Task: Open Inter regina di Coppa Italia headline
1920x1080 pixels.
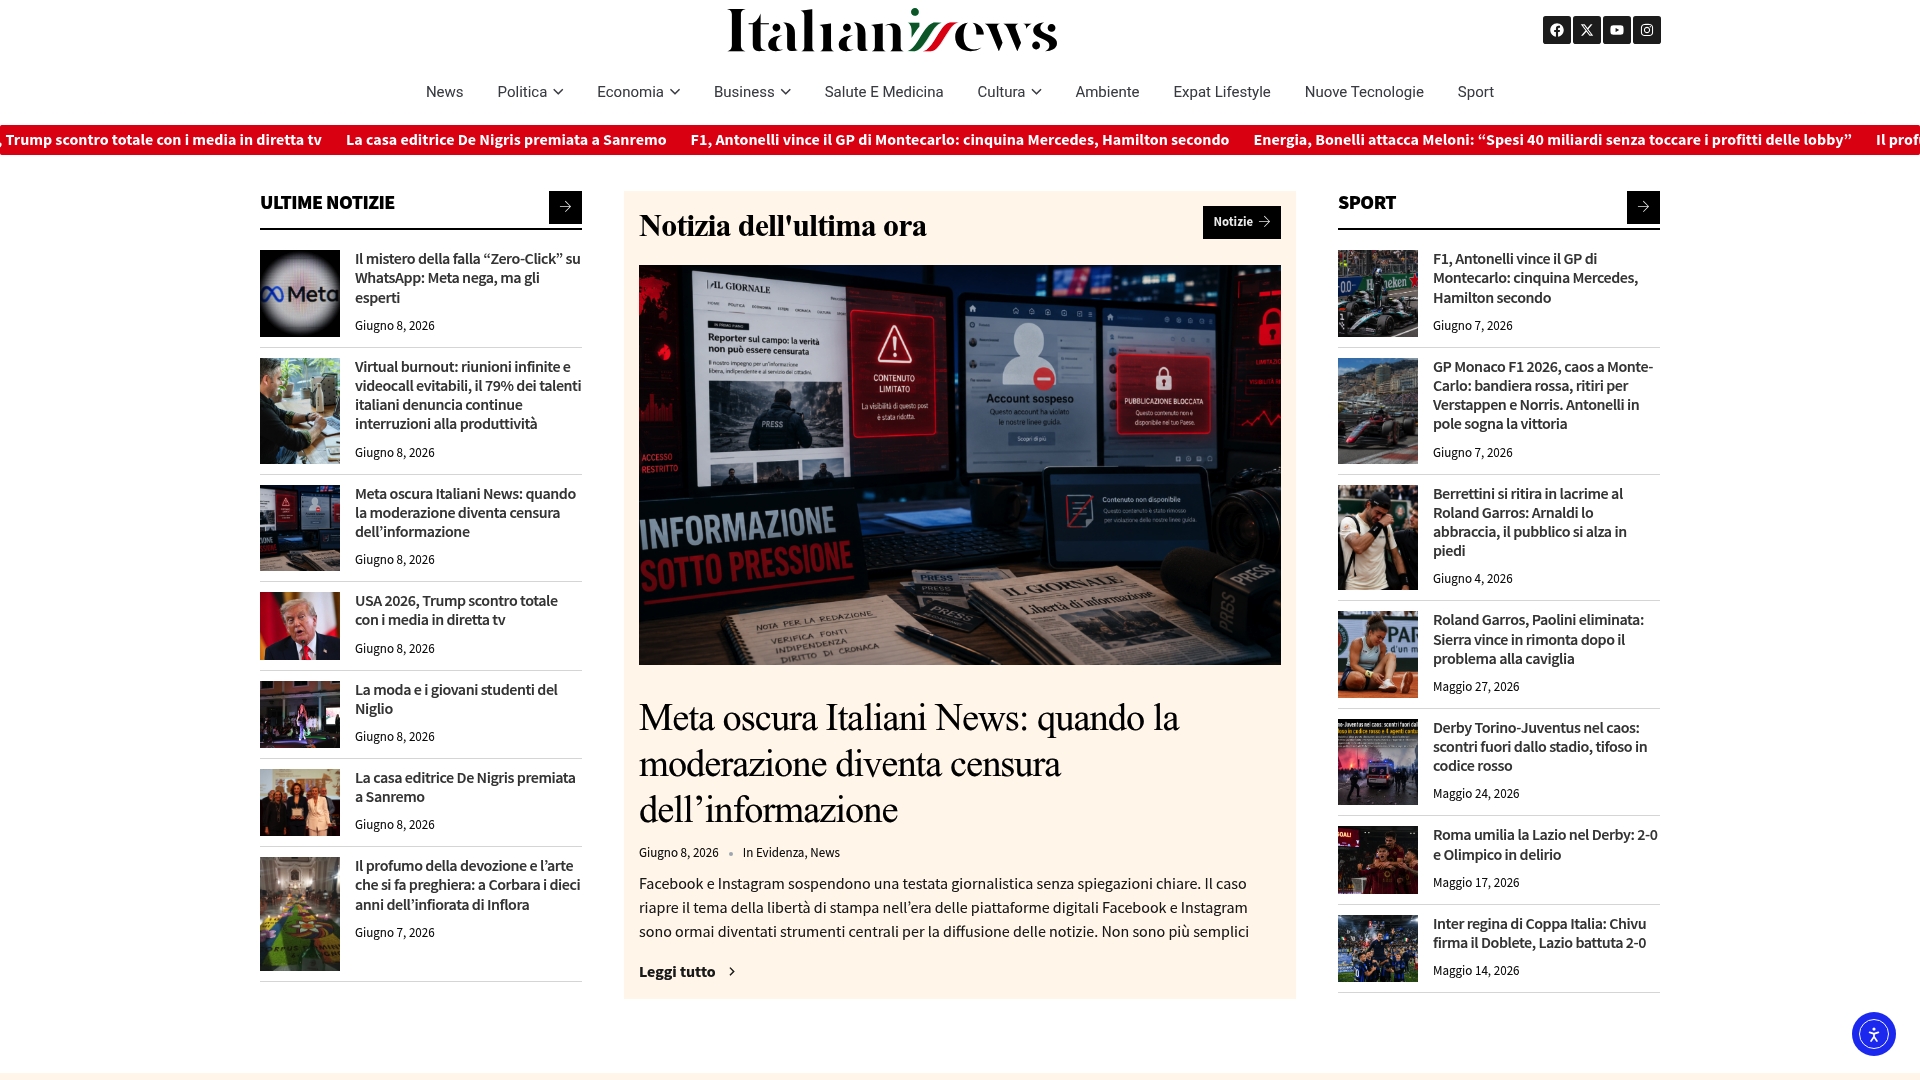Action: [1539, 933]
